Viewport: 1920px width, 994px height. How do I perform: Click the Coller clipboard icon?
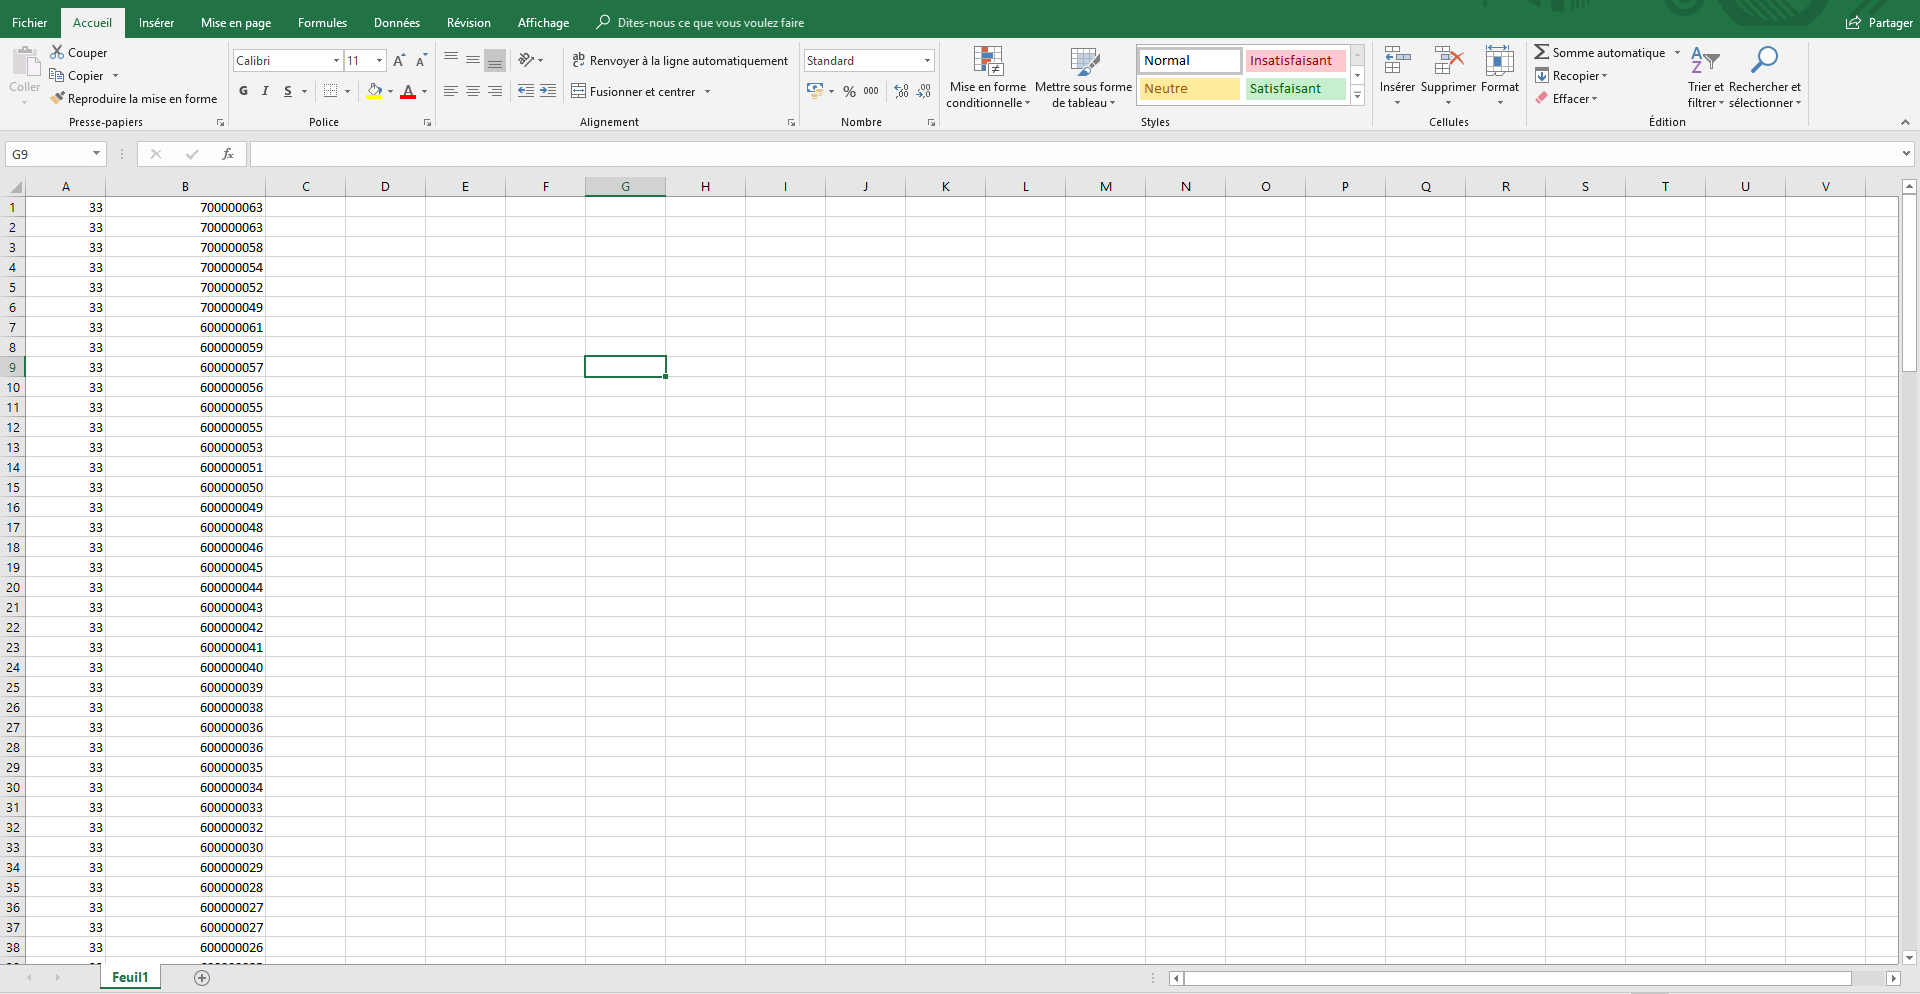[x=25, y=63]
